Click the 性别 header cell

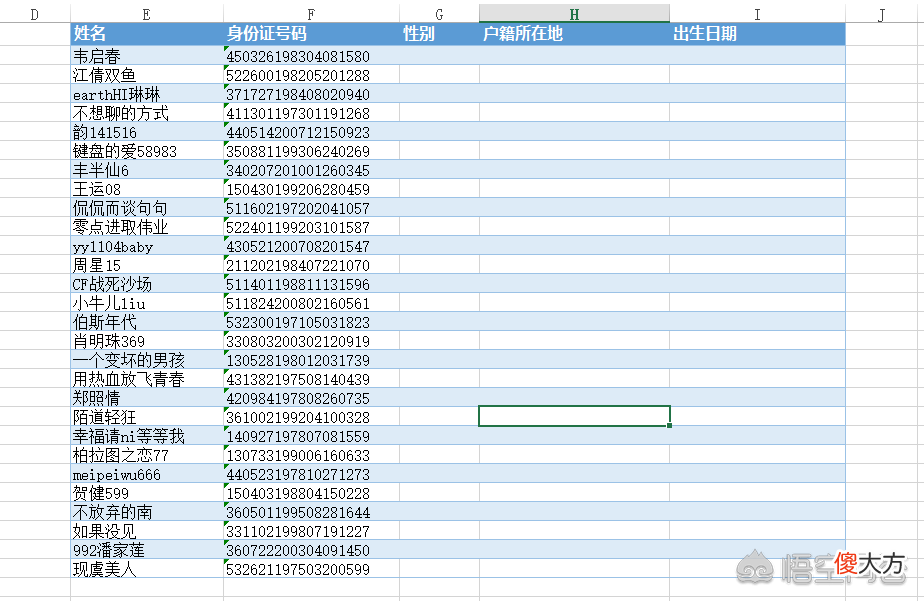pos(439,34)
